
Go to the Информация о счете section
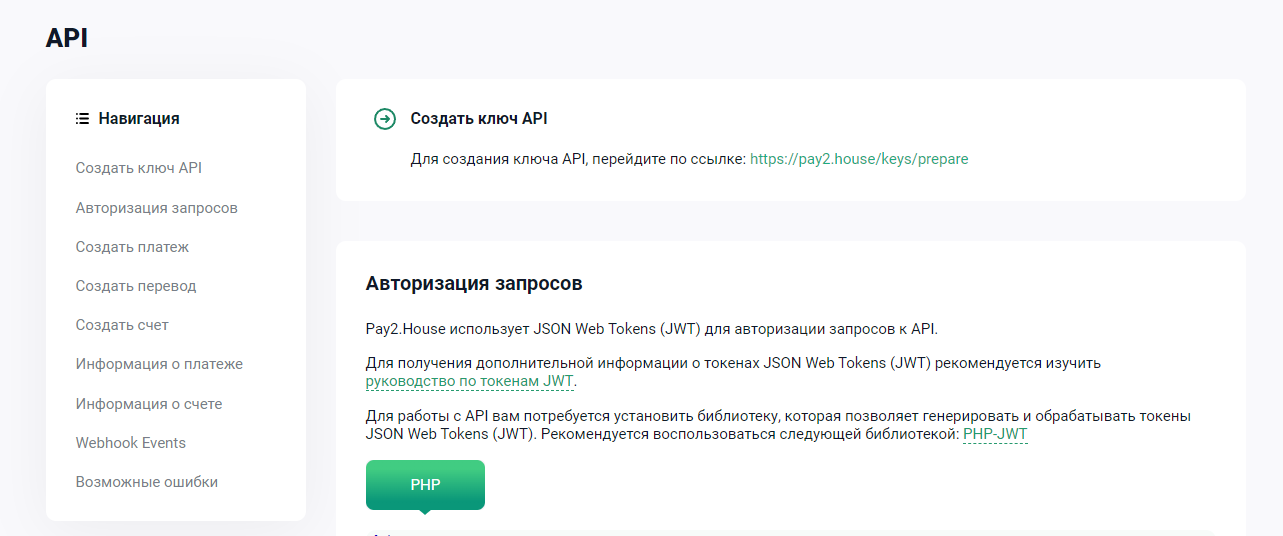coord(149,404)
